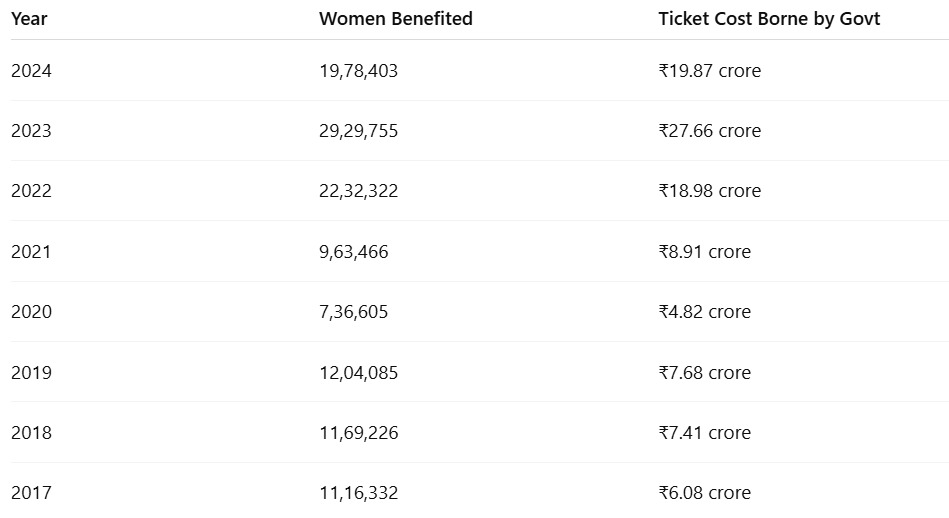Click the Ticket Cost Borne by Govt header
Viewport: 949px width, 518px height.
(x=769, y=19)
